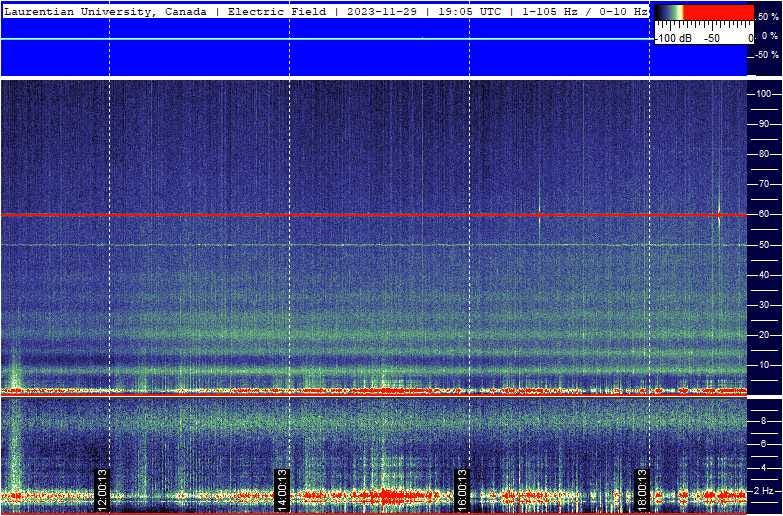Viewport: 783px width, 516px height.
Task: Click the "90" frequency axis label
Action: tap(766, 124)
